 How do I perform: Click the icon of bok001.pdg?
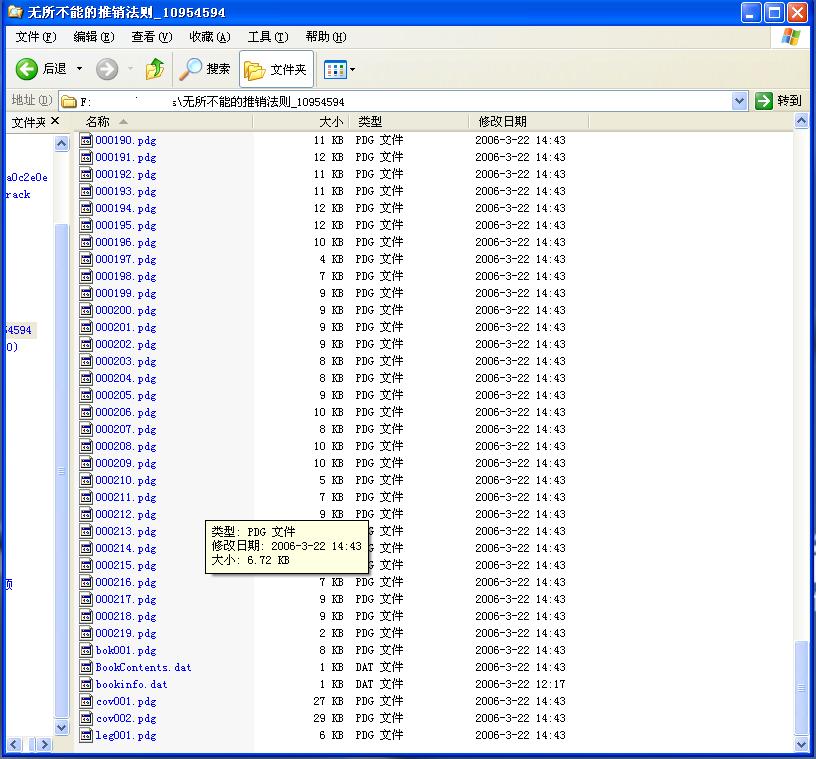click(x=86, y=650)
